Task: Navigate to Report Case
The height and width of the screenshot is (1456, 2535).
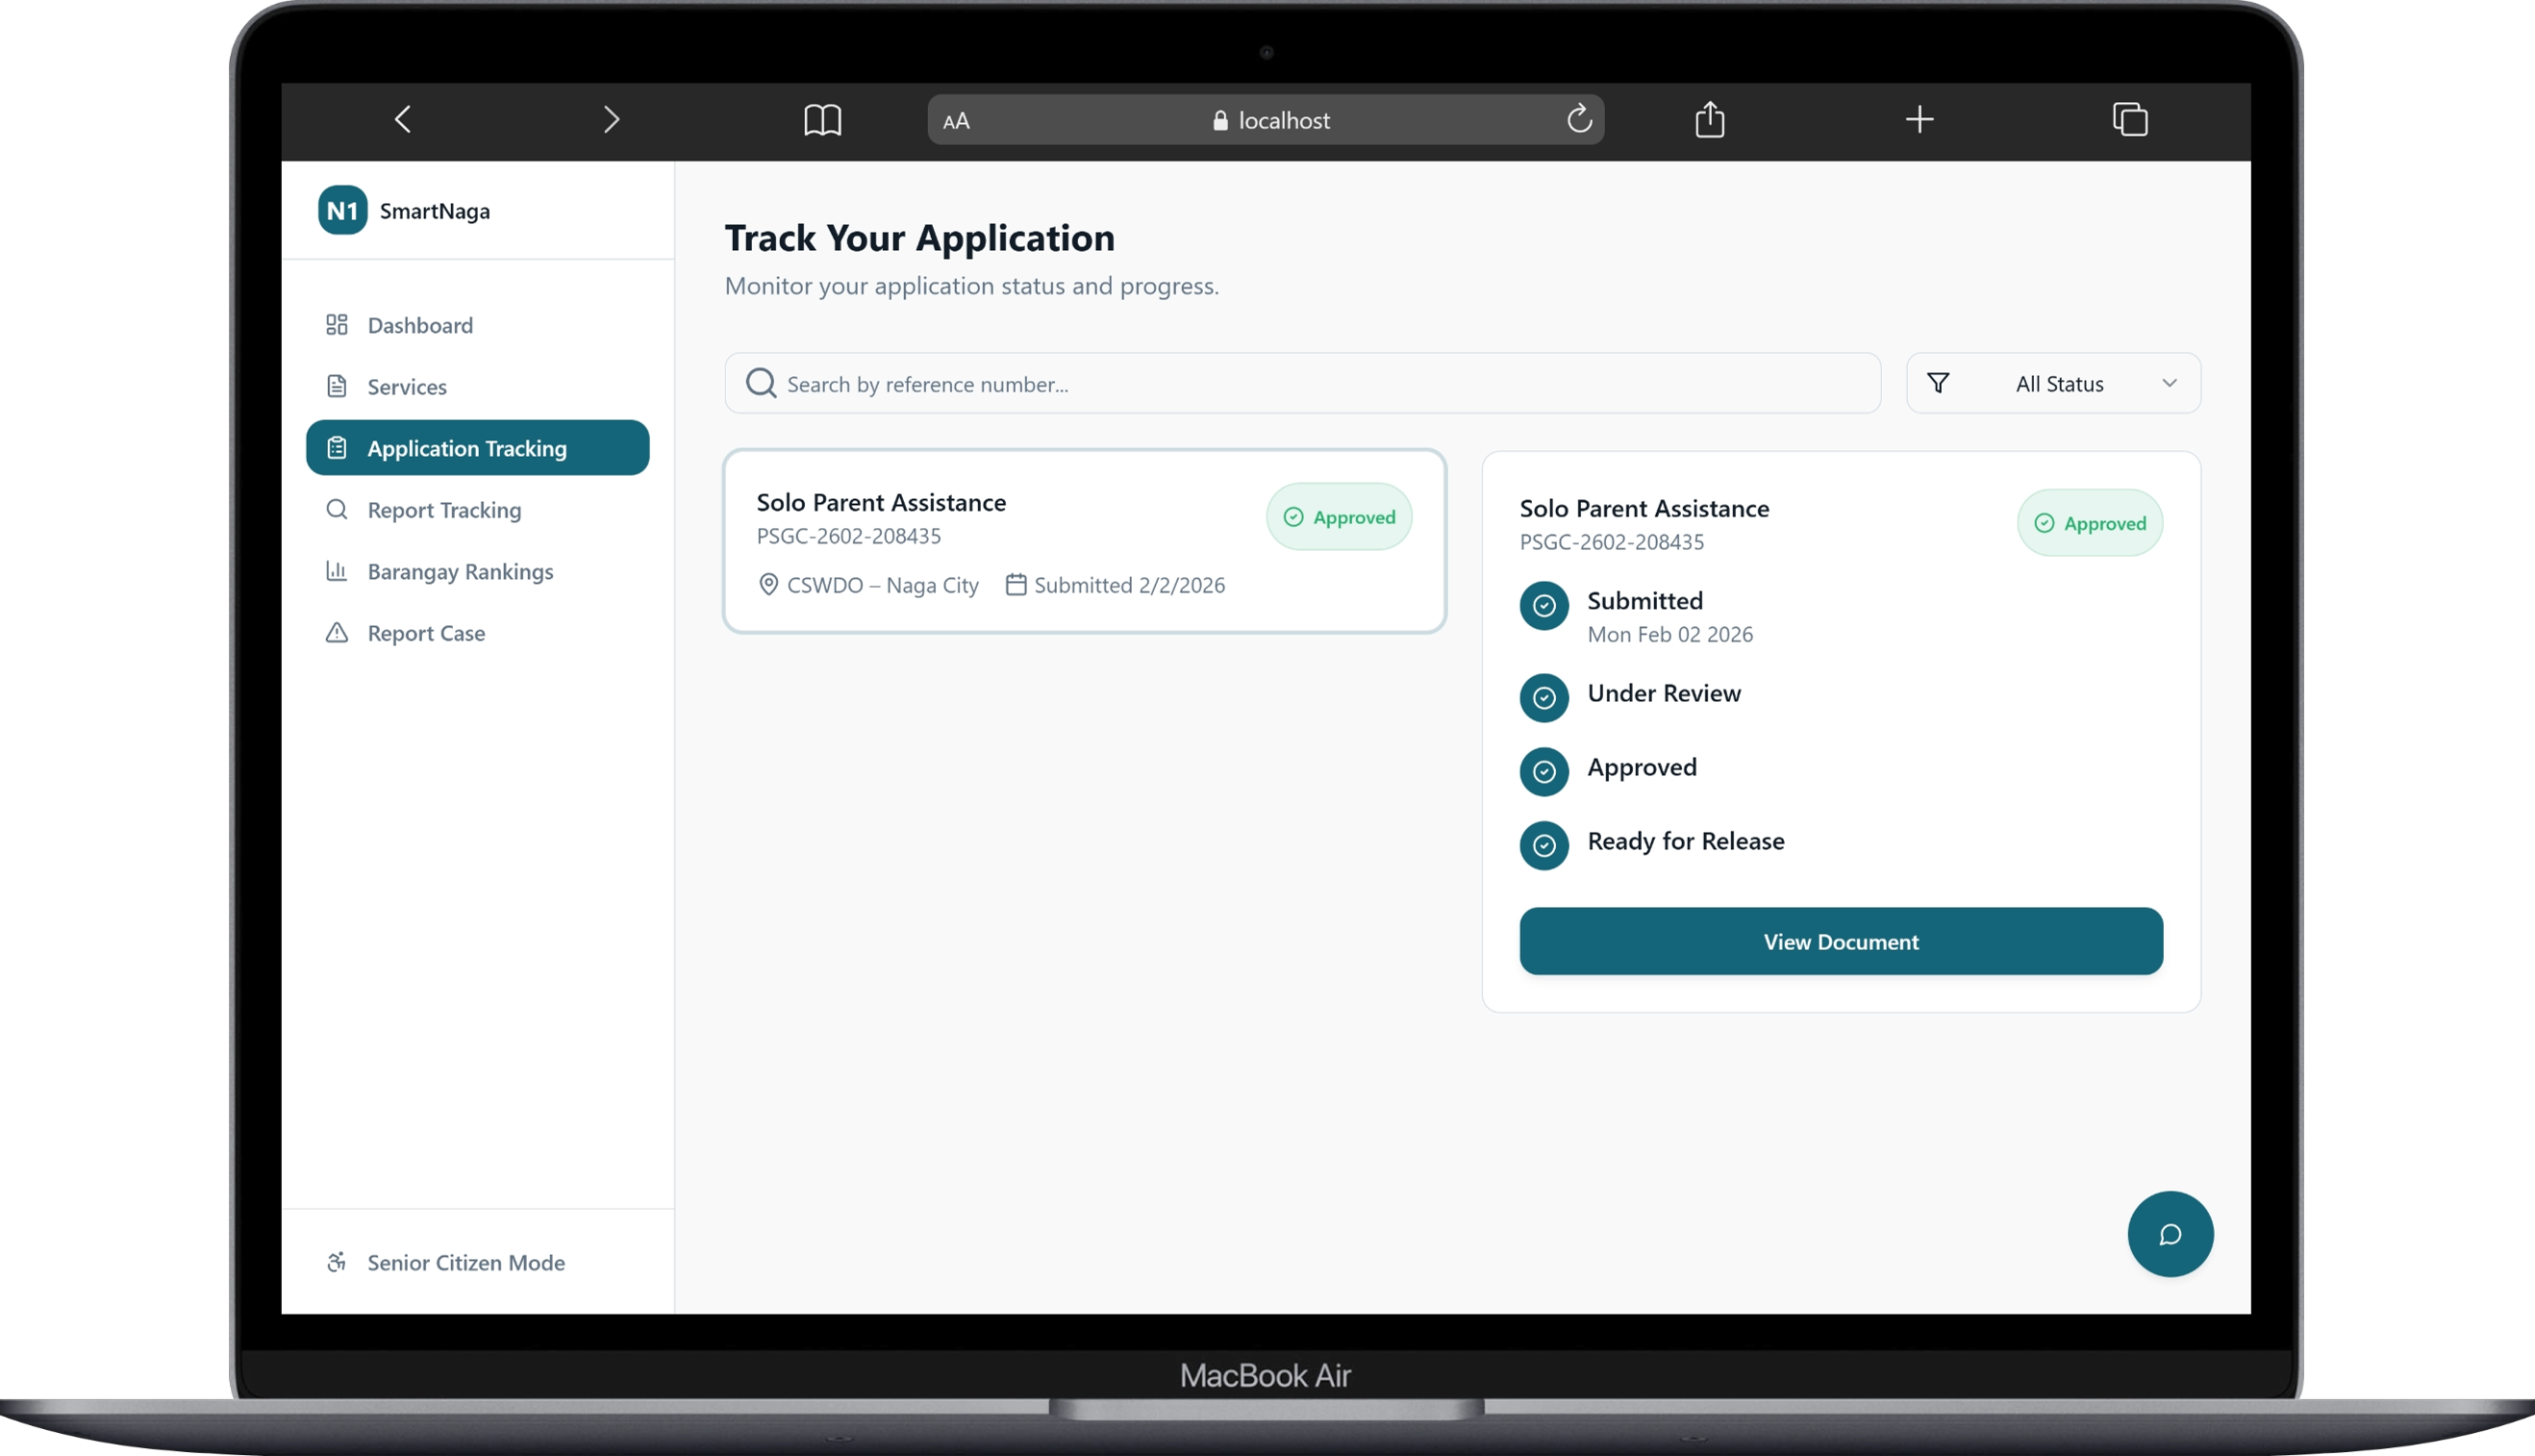Action: point(477,633)
